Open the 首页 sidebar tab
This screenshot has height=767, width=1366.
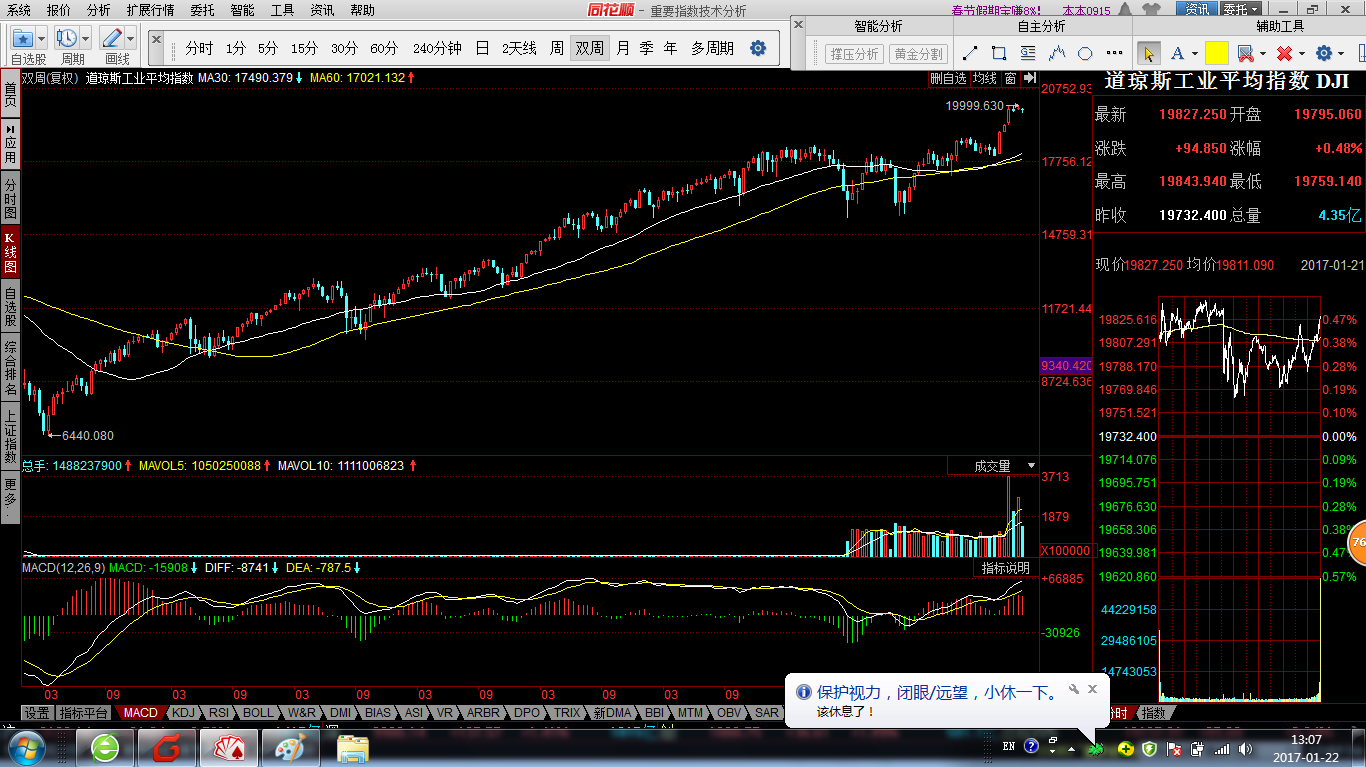tap(10, 94)
